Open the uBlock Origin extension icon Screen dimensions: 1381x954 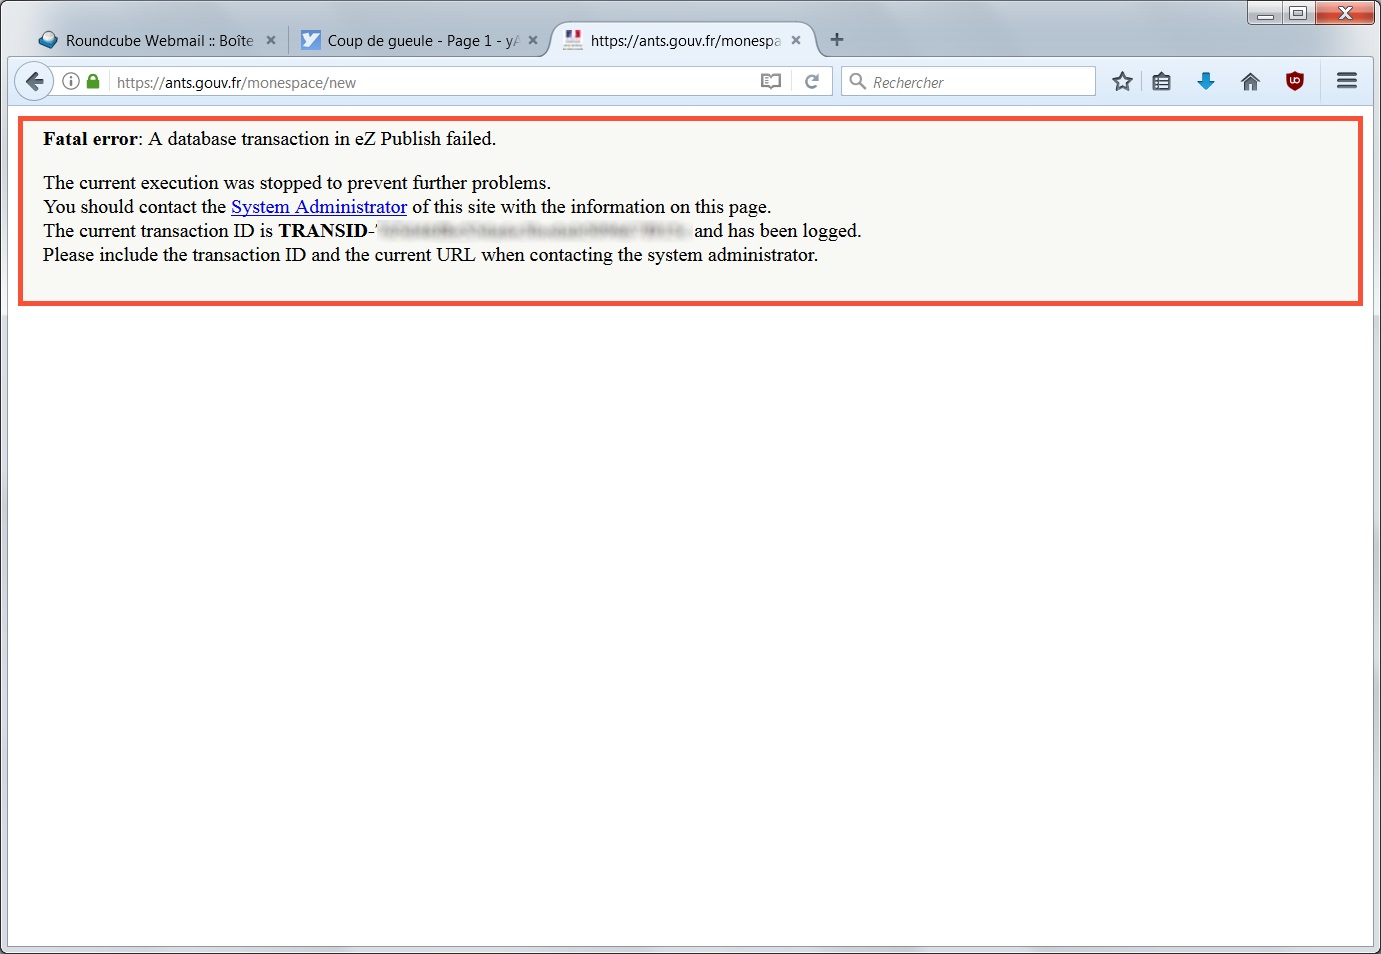click(1295, 82)
